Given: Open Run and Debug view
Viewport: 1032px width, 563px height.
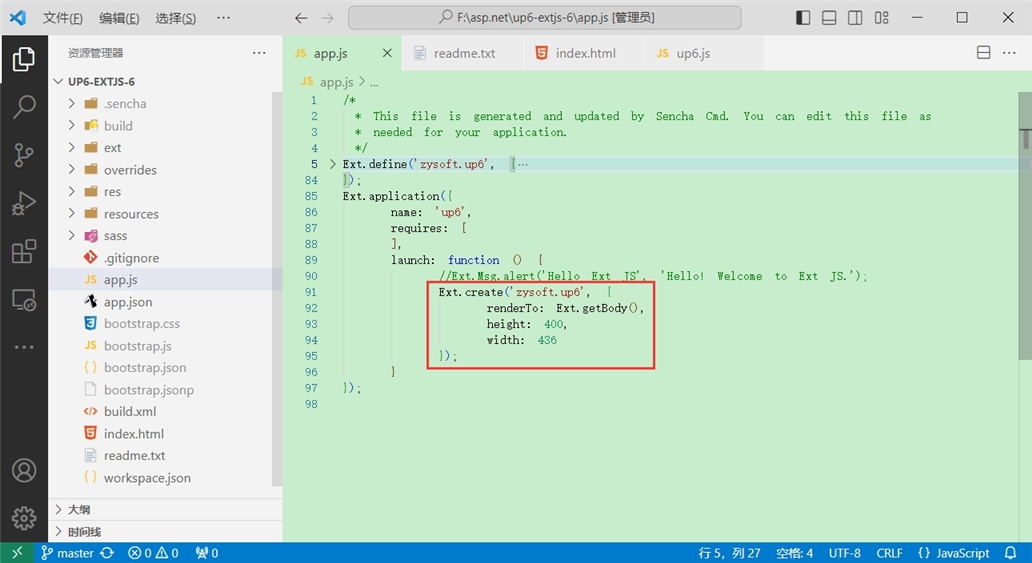Looking at the screenshot, I should [24, 204].
